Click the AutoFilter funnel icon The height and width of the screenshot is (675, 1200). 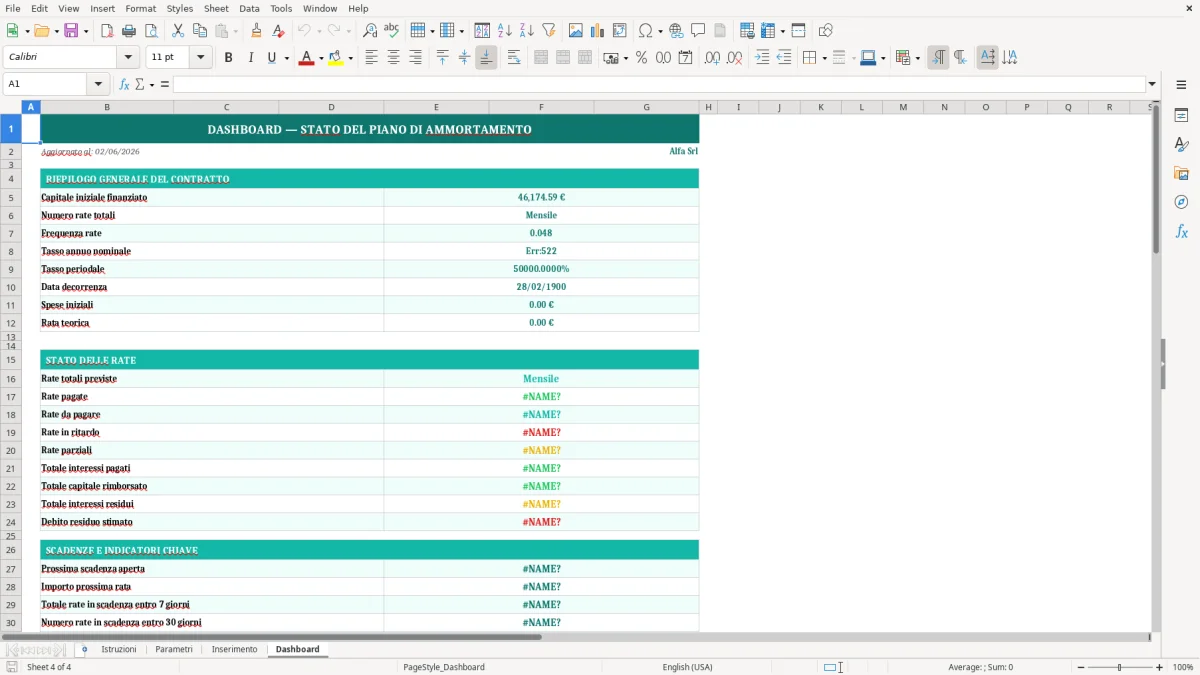[x=548, y=31]
